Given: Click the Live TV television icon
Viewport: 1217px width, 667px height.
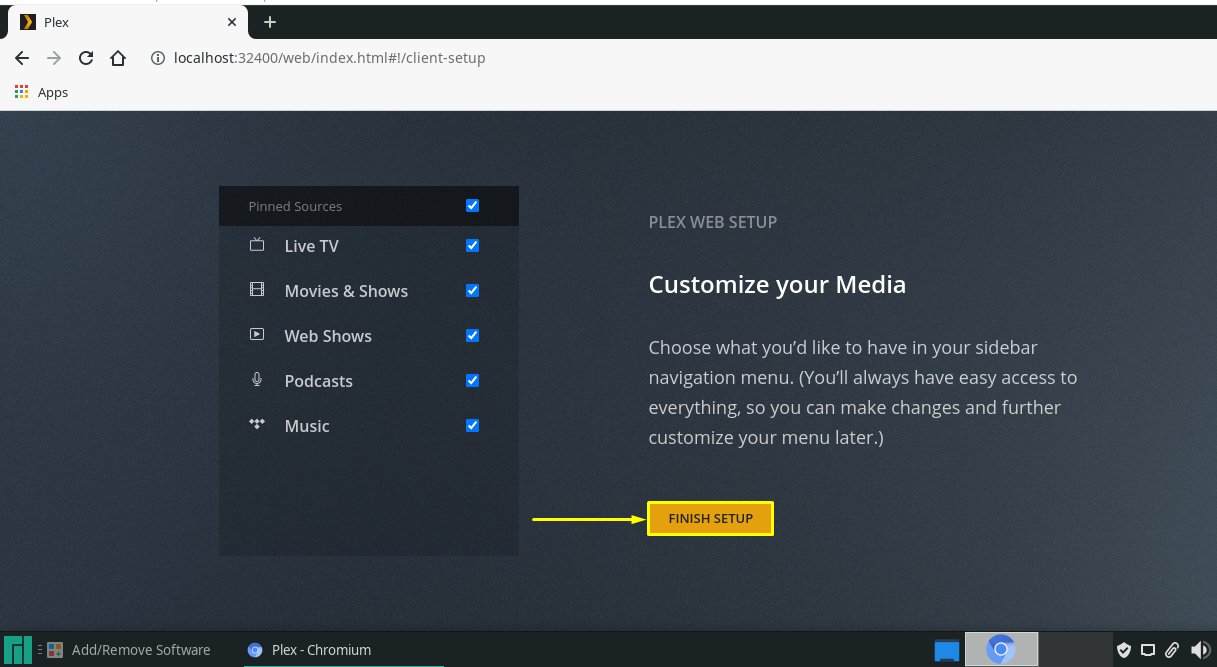Looking at the screenshot, I should [x=257, y=245].
